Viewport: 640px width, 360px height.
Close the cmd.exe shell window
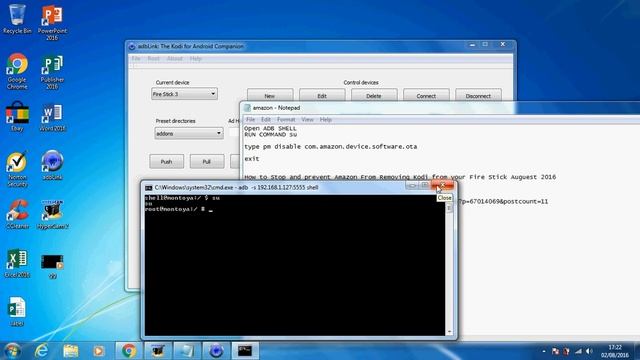[x=443, y=186]
